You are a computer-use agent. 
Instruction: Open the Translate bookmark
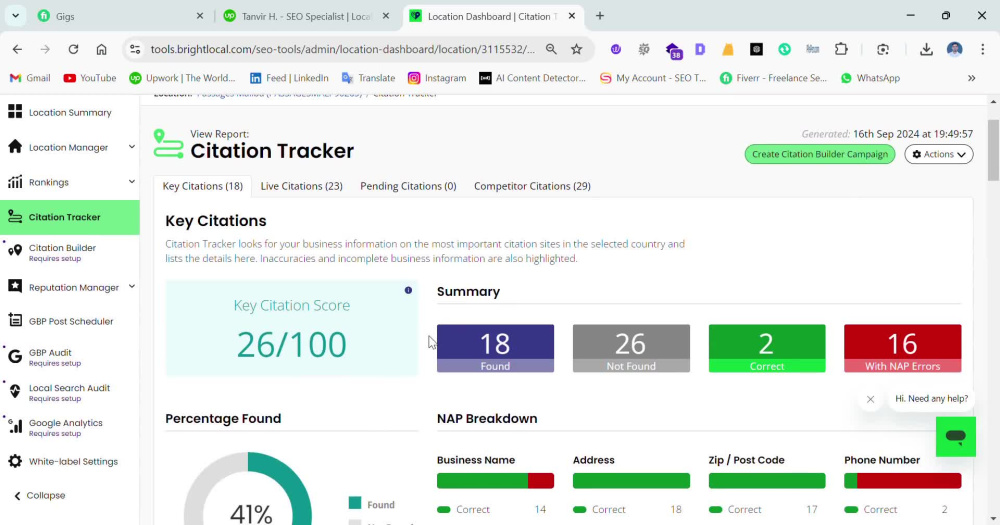pos(368,78)
